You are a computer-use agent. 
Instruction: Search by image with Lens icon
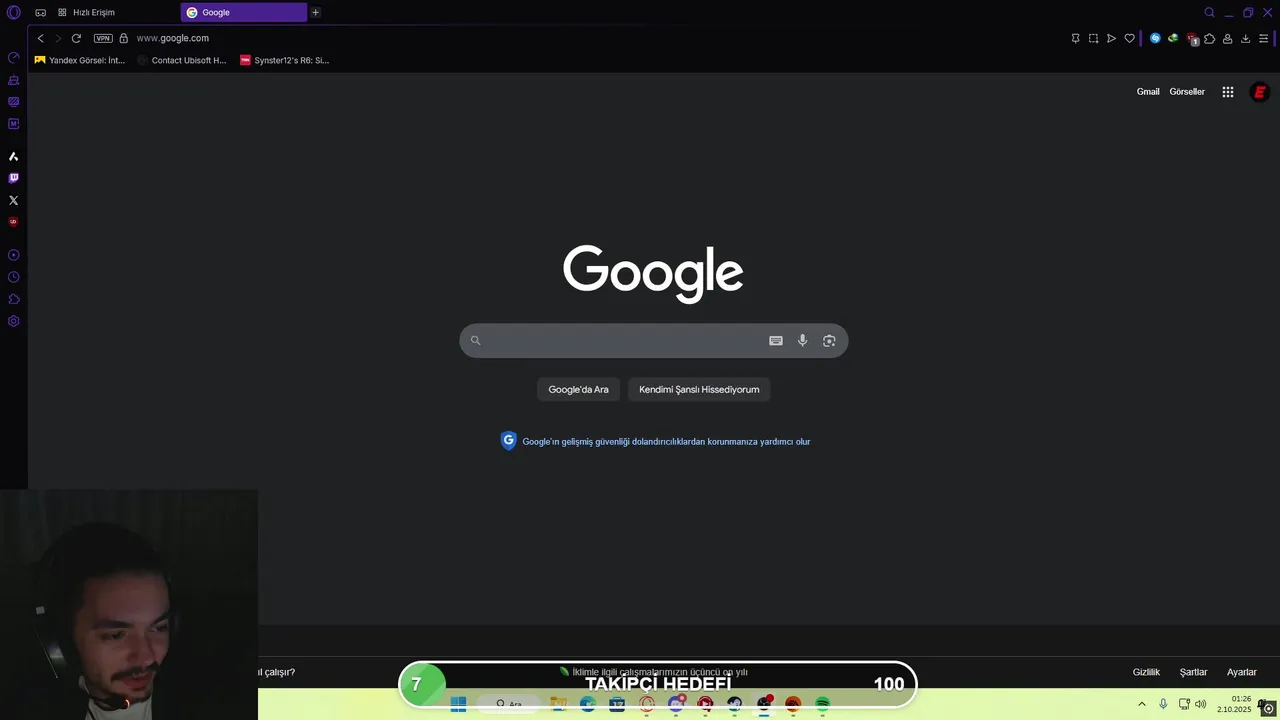[829, 341]
